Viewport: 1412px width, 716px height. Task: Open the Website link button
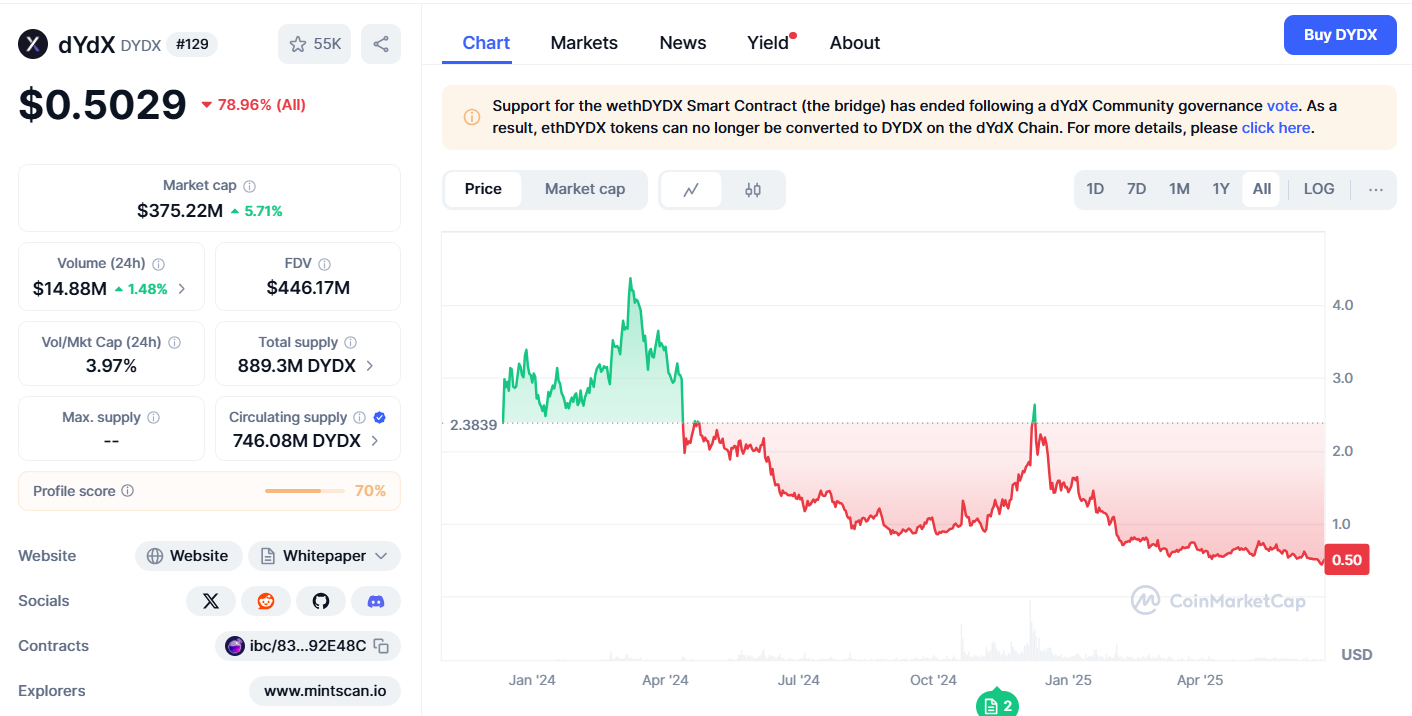pyautogui.click(x=187, y=556)
